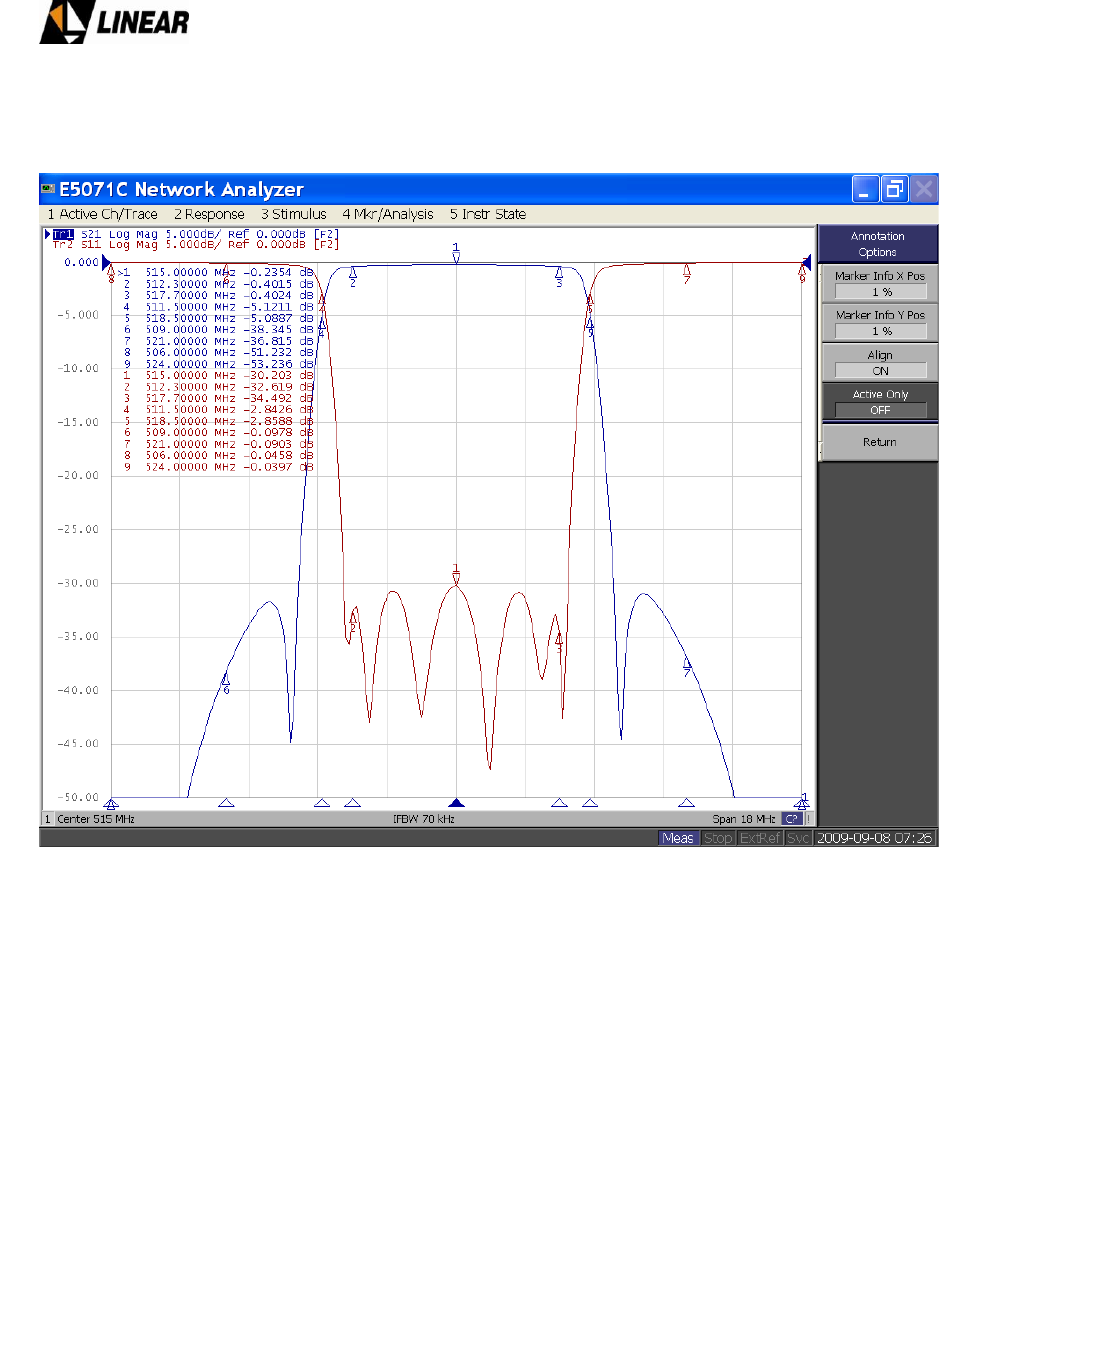This screenshot has width=1116, height=1352.
Task: Select blue marker 3 on S21 trace
Action: [559, 277]
